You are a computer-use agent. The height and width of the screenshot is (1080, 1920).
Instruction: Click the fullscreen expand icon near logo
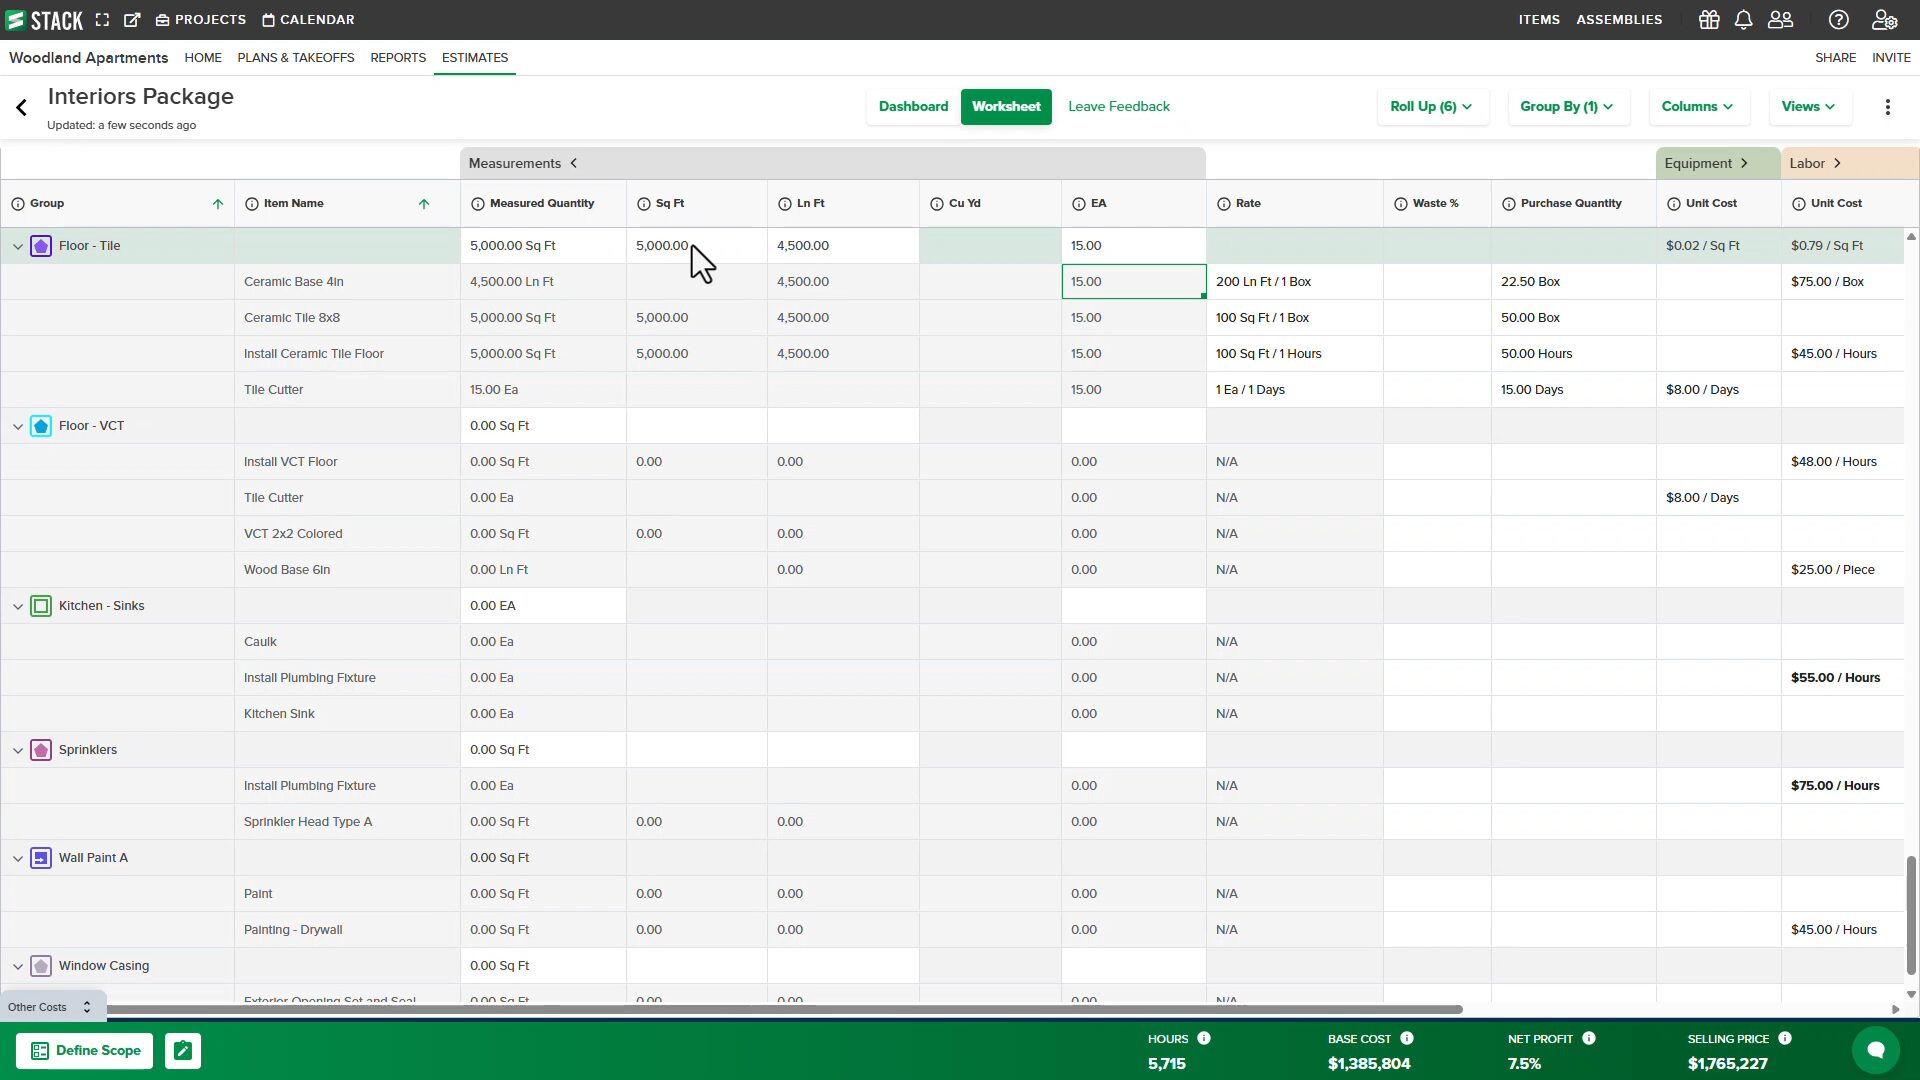coord(102,20)
